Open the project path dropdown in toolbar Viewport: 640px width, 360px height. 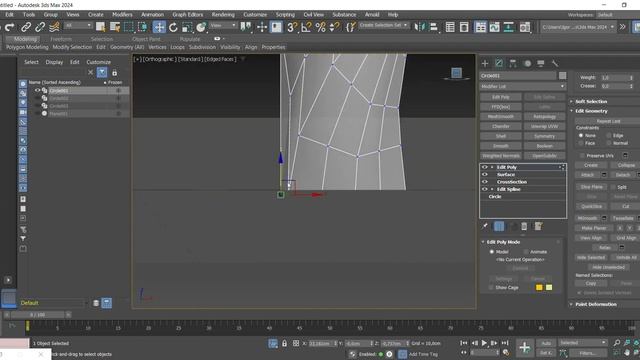coord(577,27)
